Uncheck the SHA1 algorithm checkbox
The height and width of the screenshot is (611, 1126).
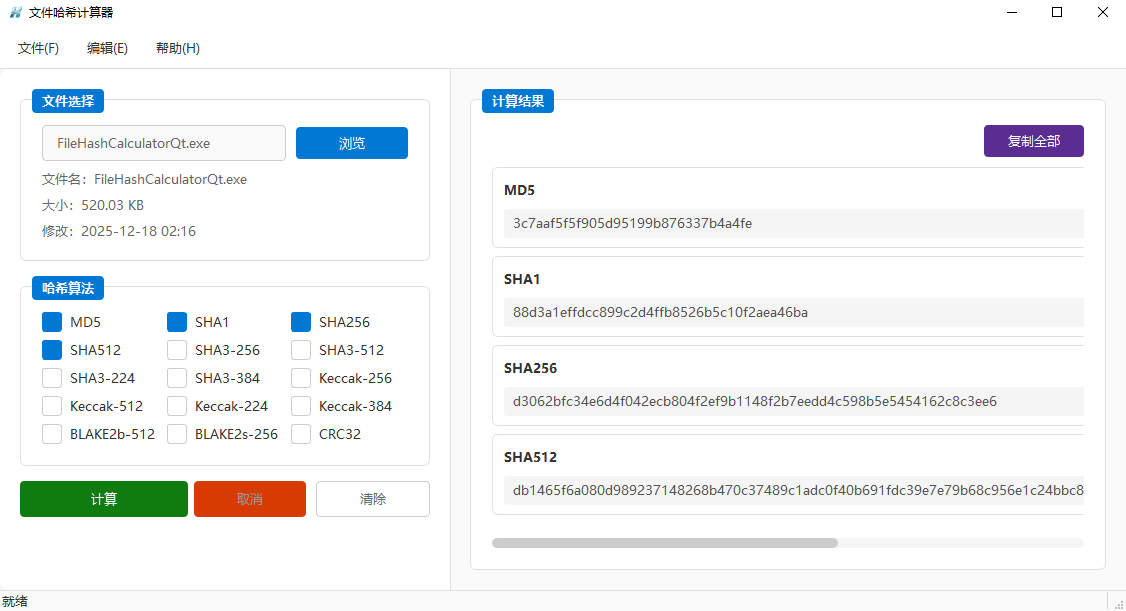coord(177,322)
